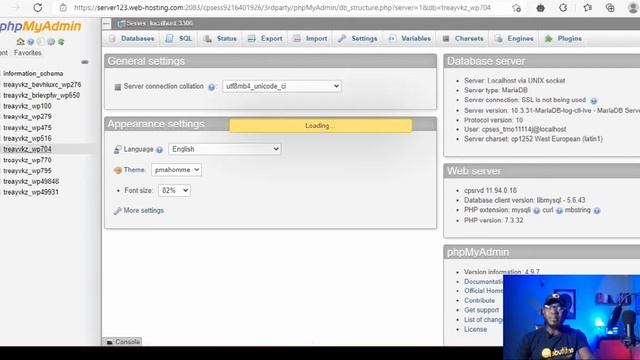Select treayvkz_wp279 database

point(27,117)
